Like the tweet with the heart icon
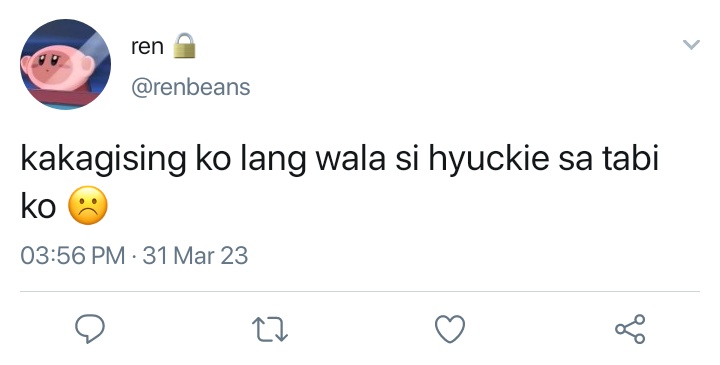This screenshot has width=720, height=365. click(450, 330)
